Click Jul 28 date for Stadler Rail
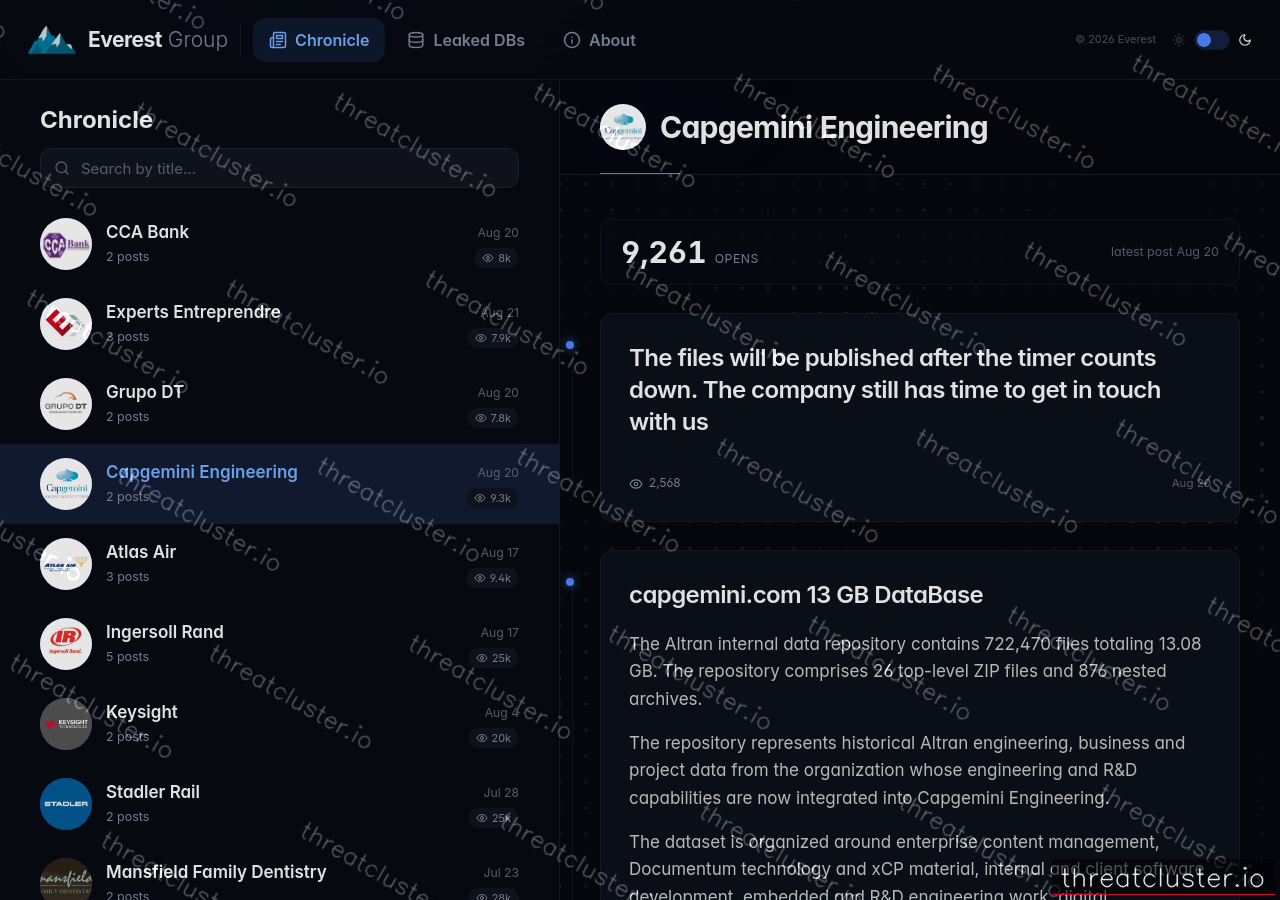Viewport: 1280px width, 900px height. click(501, 793)
